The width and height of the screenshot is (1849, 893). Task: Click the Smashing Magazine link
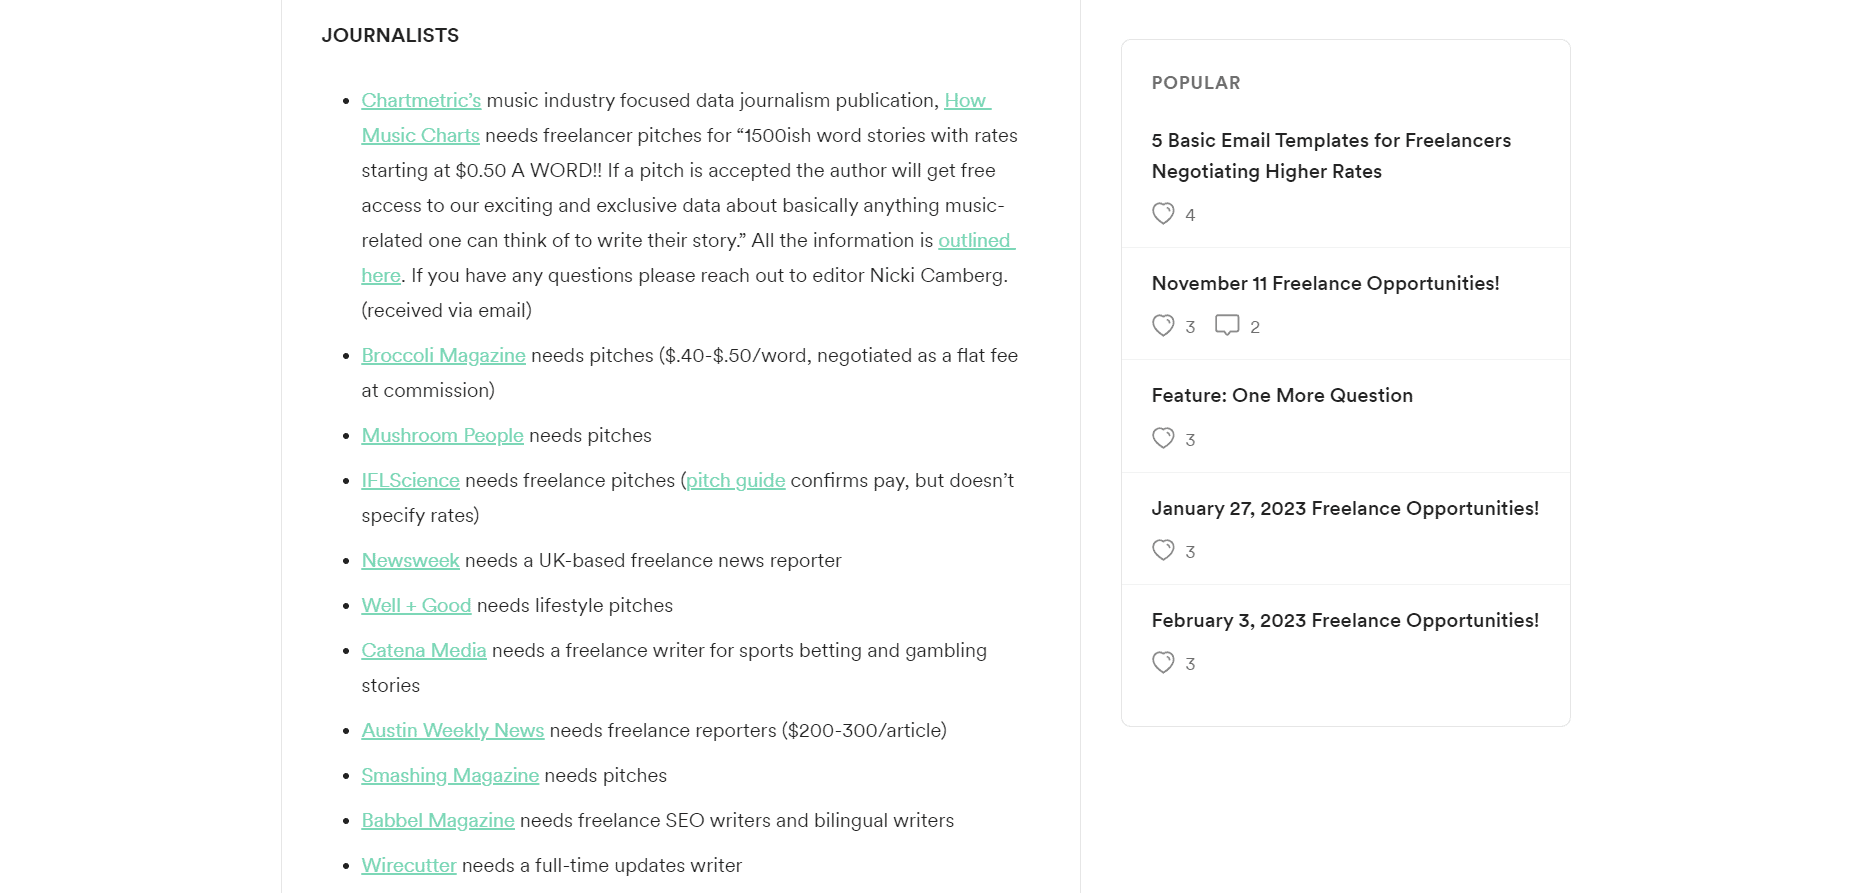tap(450, 776)
